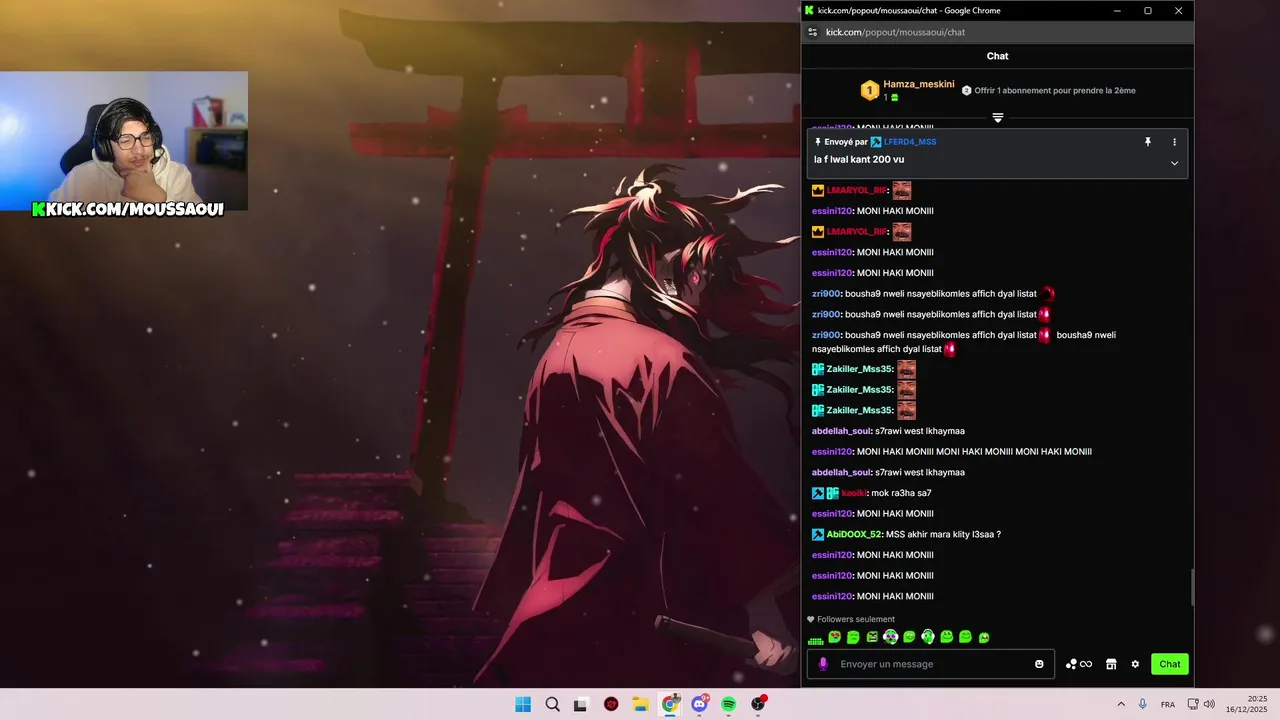The height and width of the screenshot is (720, 1280).
Task: Open File Explorer from taskbar
Action: pyautogui.click(x=640, y=704)
